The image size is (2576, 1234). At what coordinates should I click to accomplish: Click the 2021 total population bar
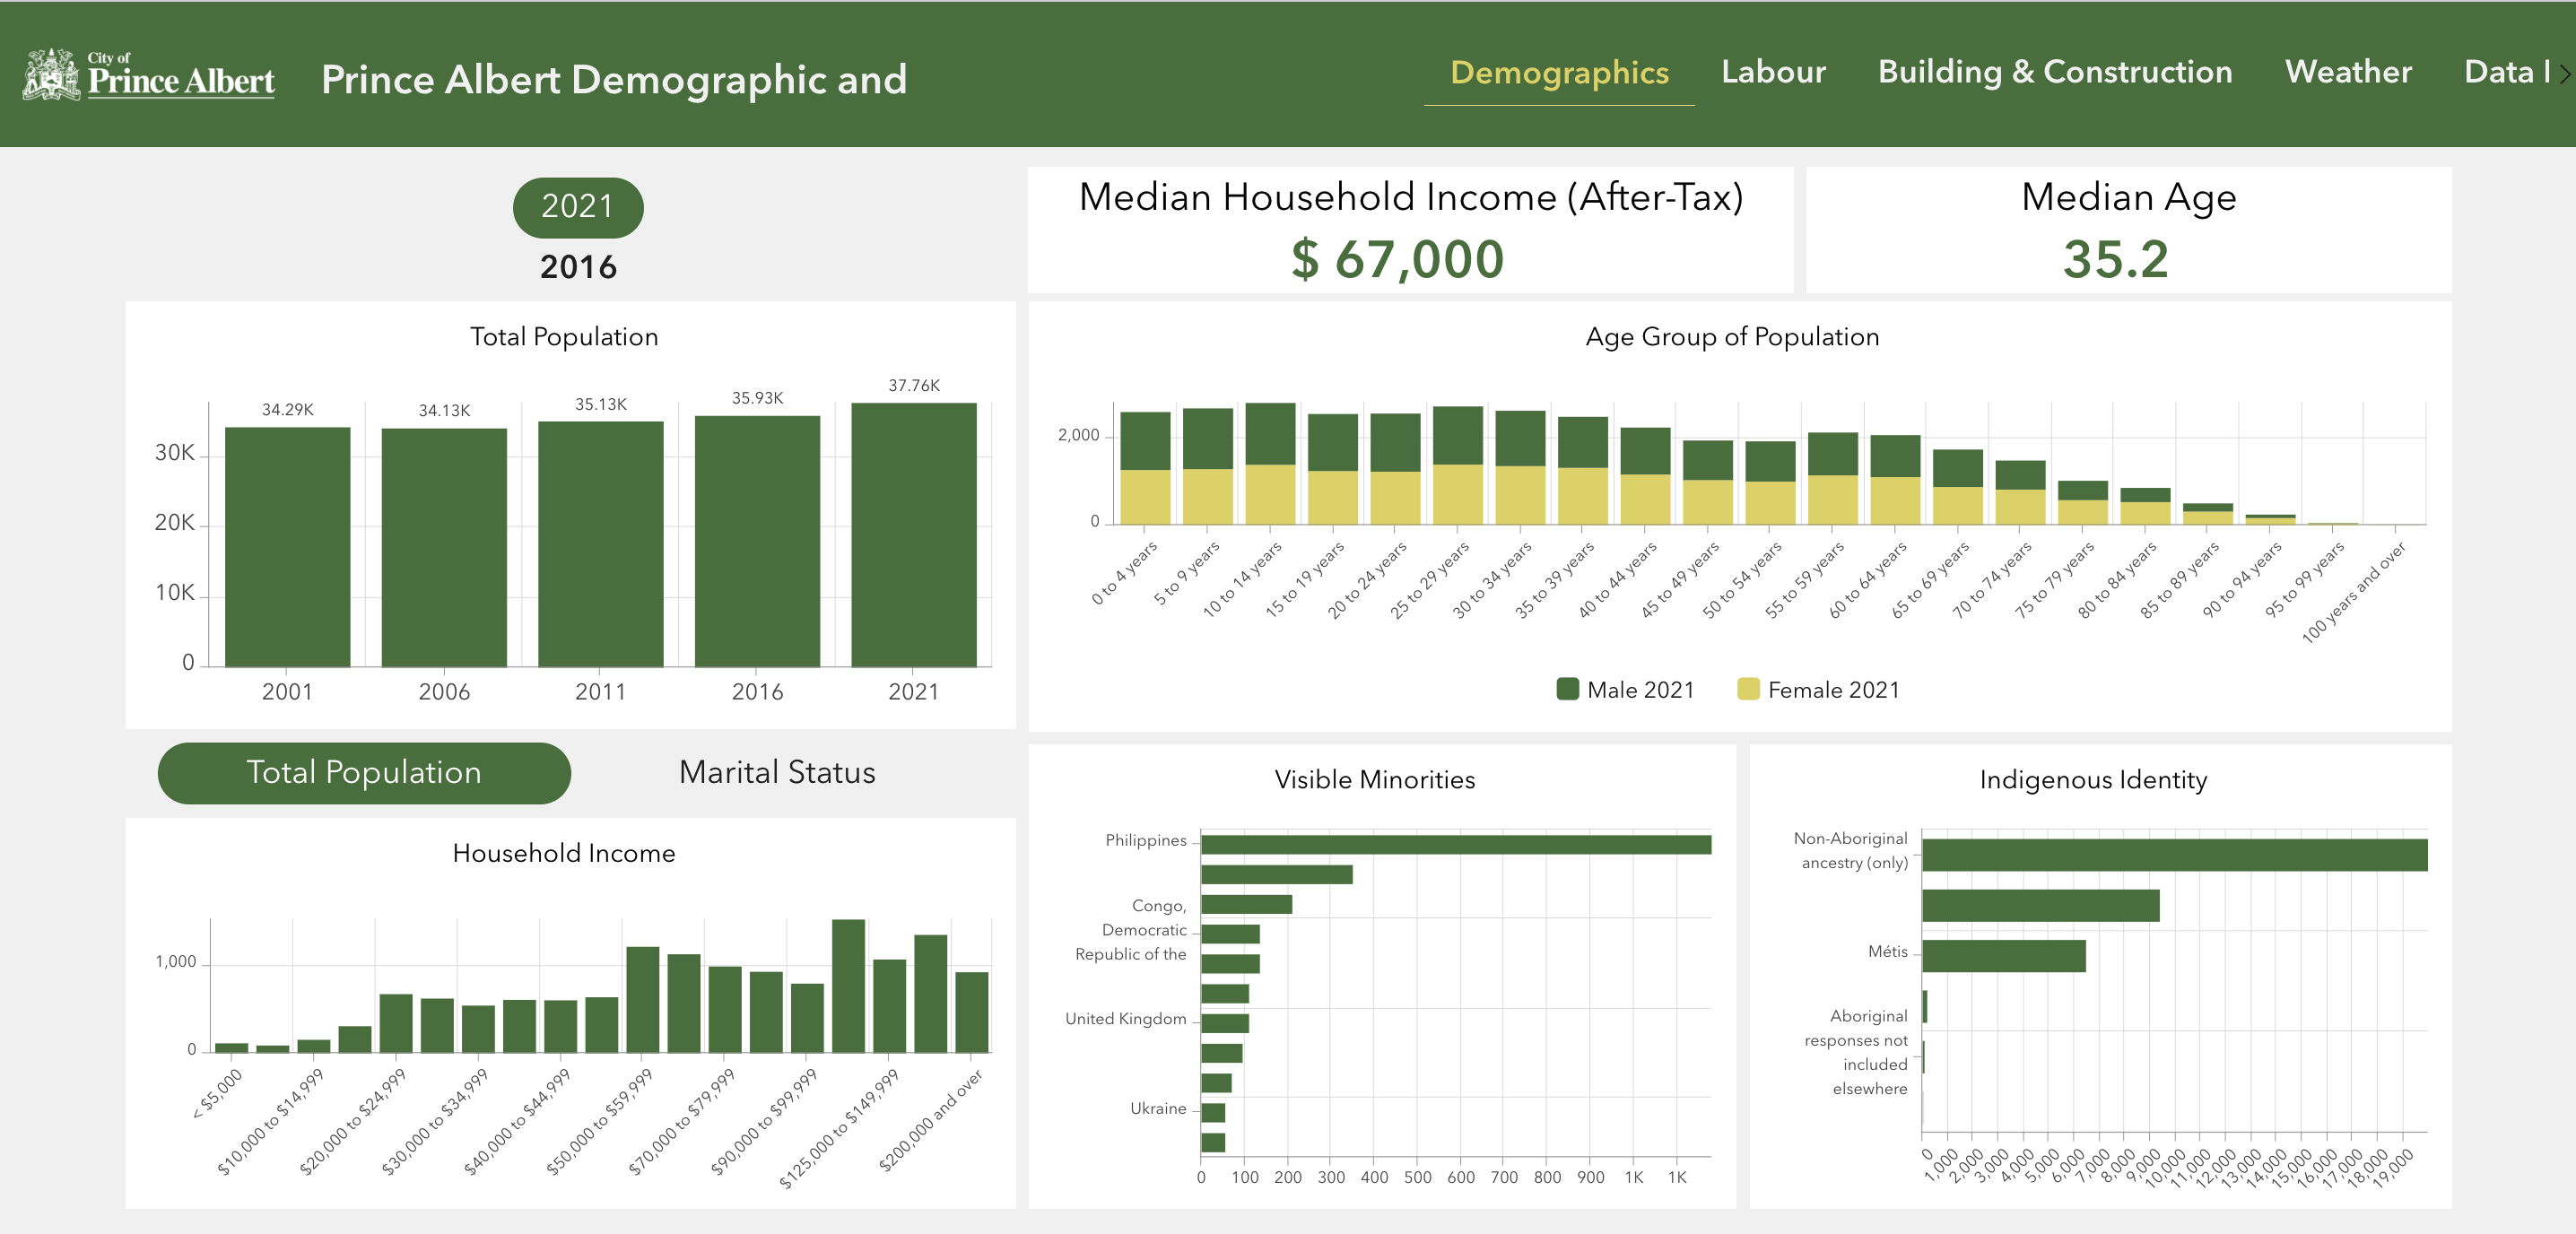[913, 535]
